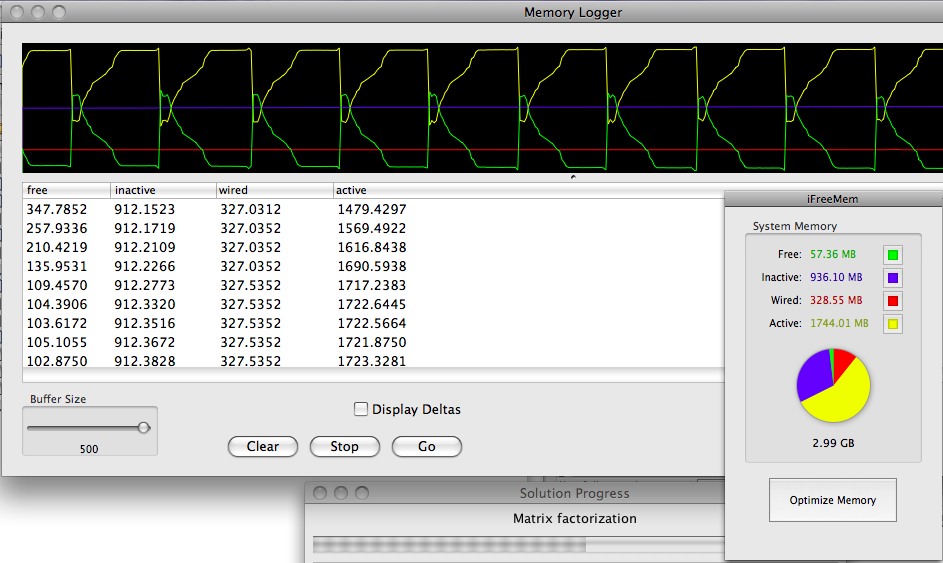Click the yellow Active memory color swatch
The width and height of the screenshot is (943, 563).
[x=892, y=324]
